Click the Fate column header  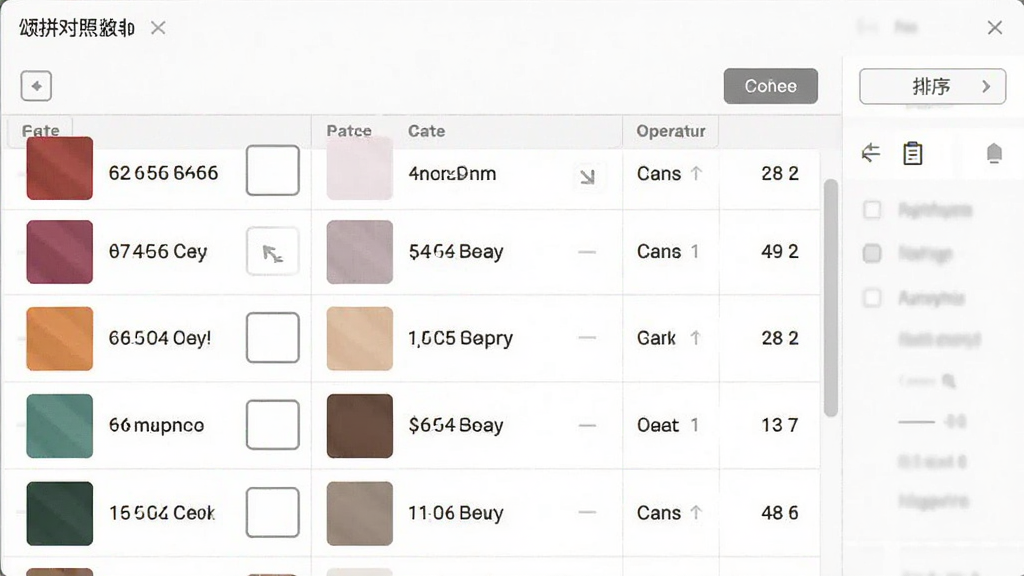(x=40, y=131)
